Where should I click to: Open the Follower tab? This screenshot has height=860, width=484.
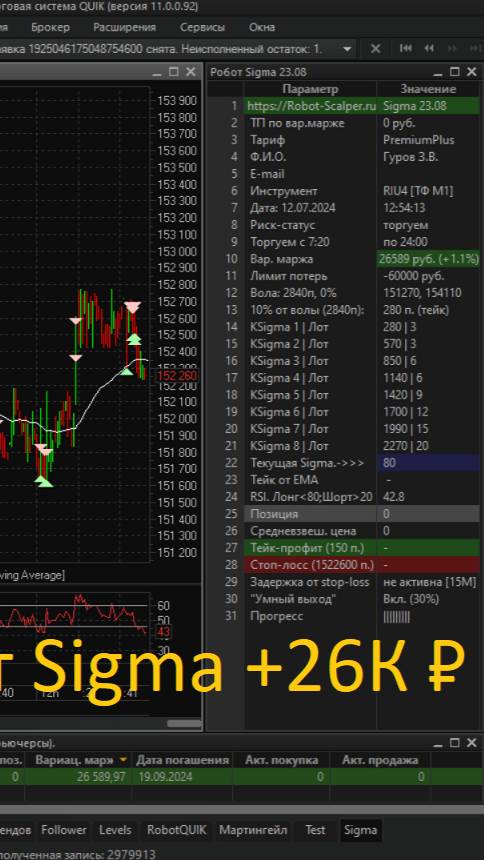coord(64,830)
